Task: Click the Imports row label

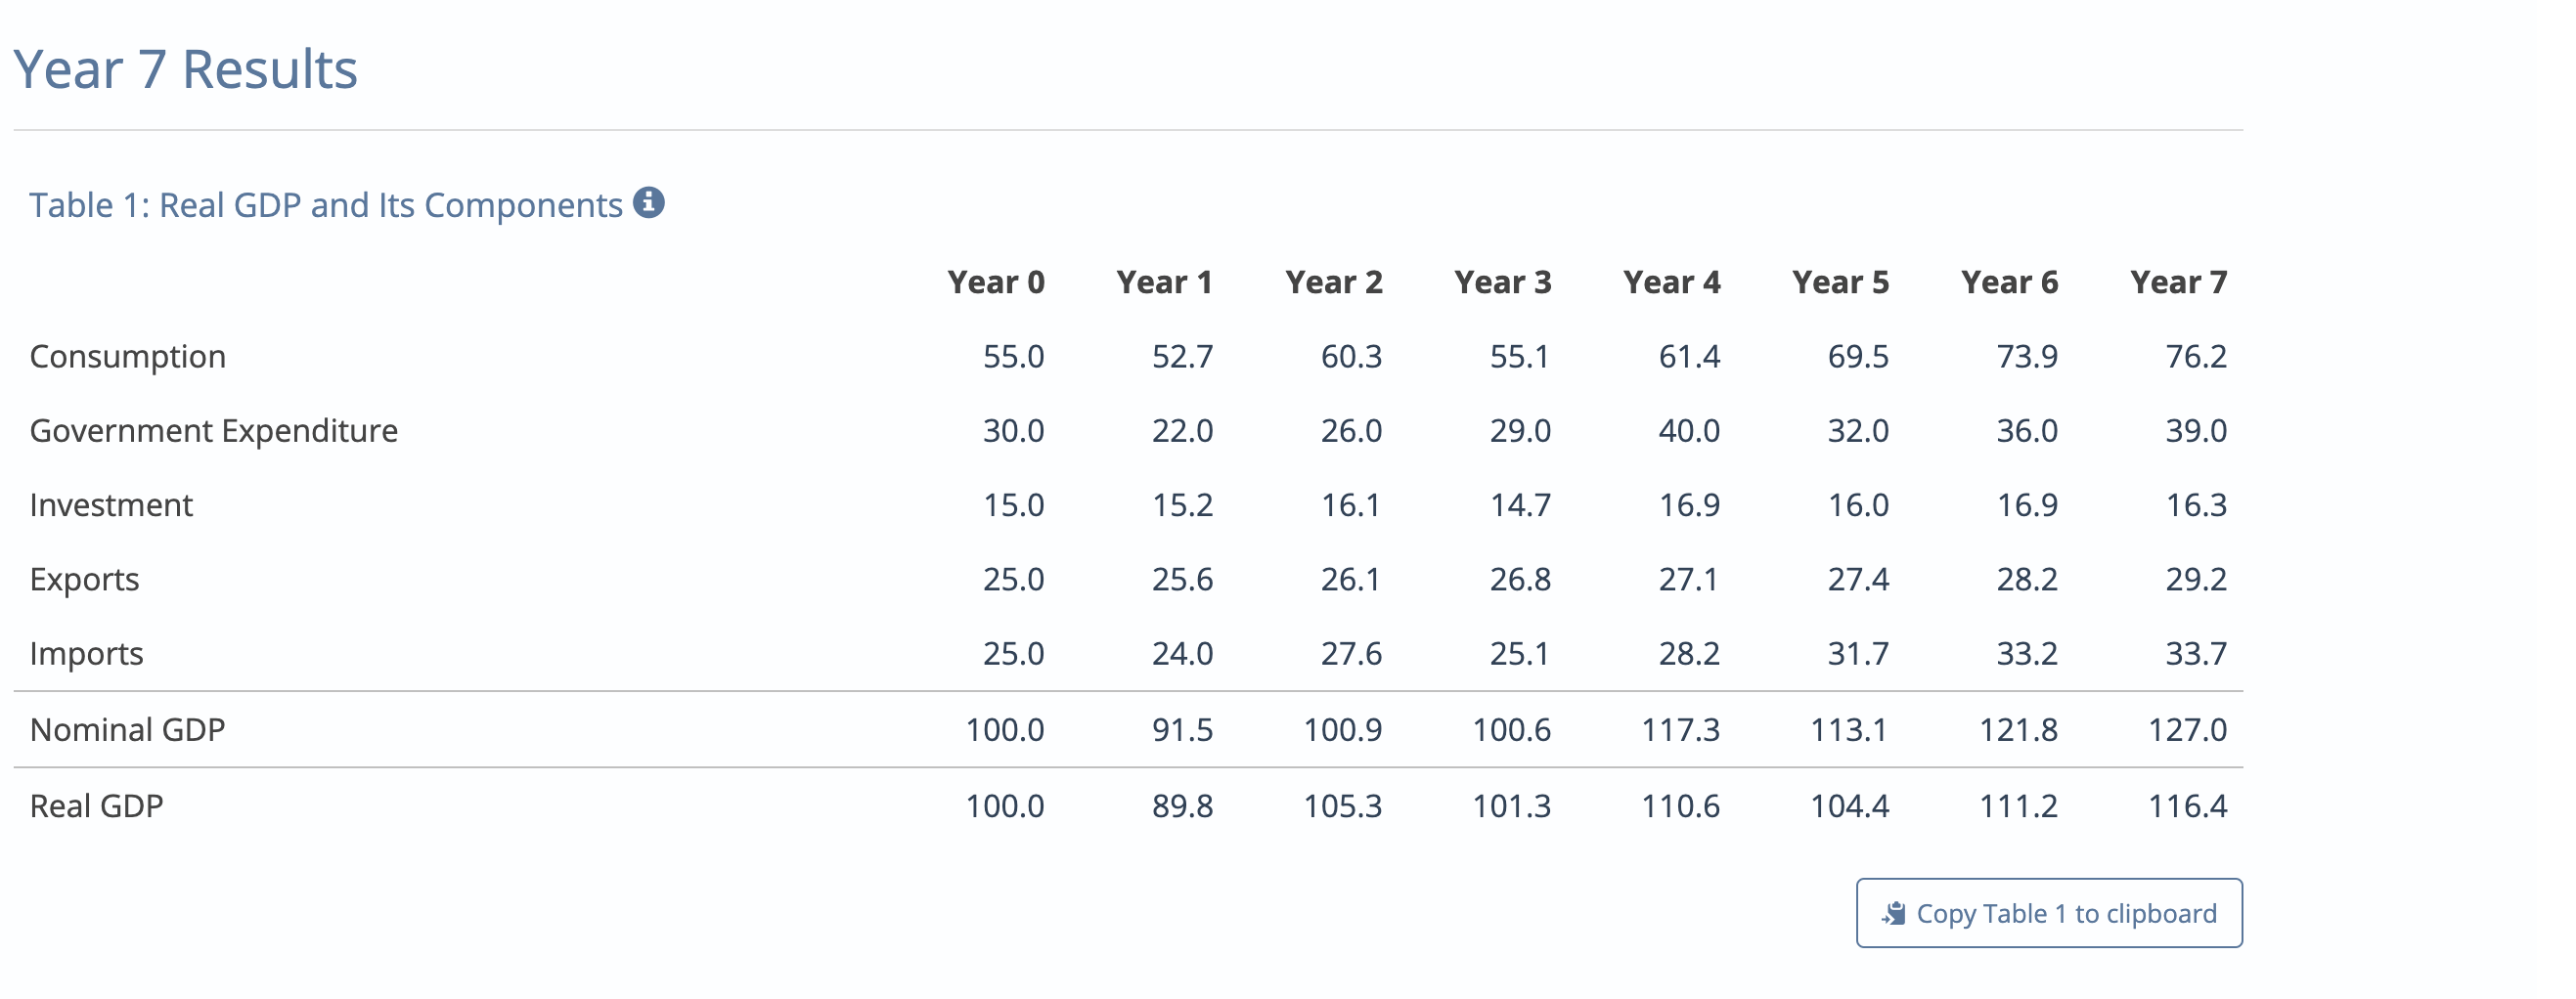Action: pyautogui.click(x=86, y=653)
